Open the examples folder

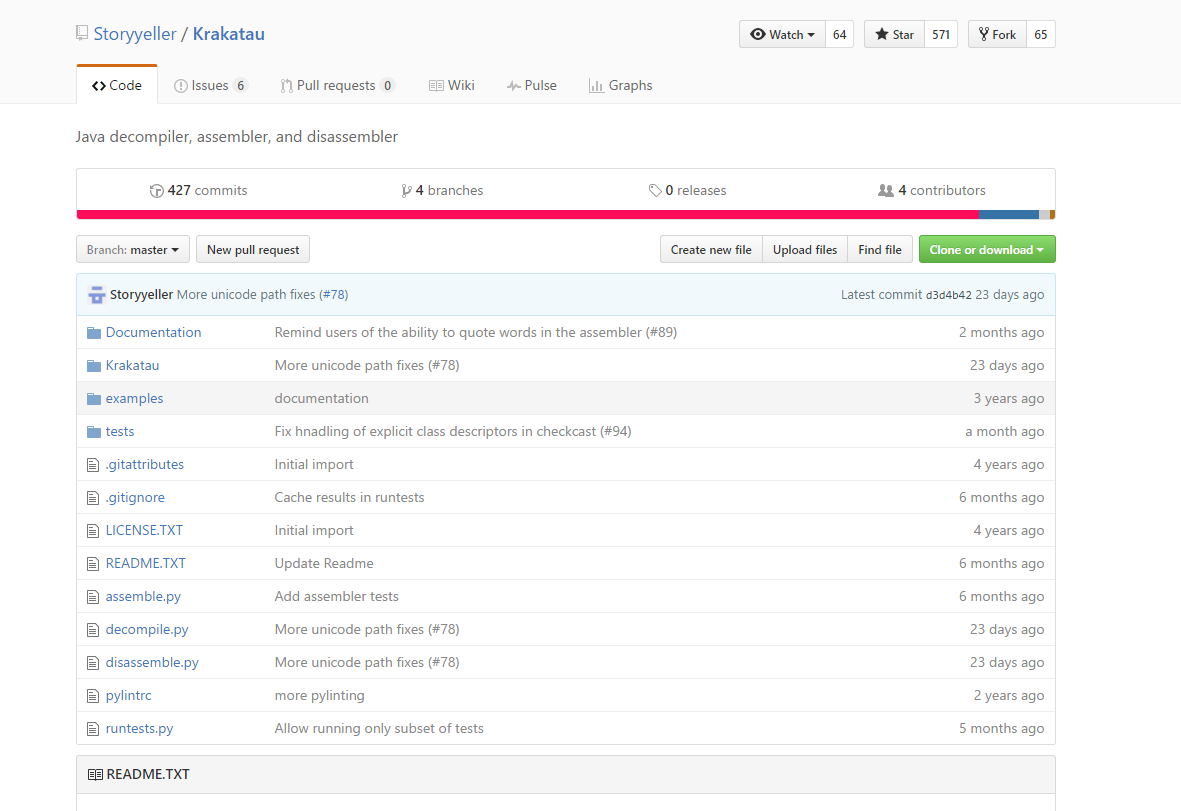click(x=134, y=398)
